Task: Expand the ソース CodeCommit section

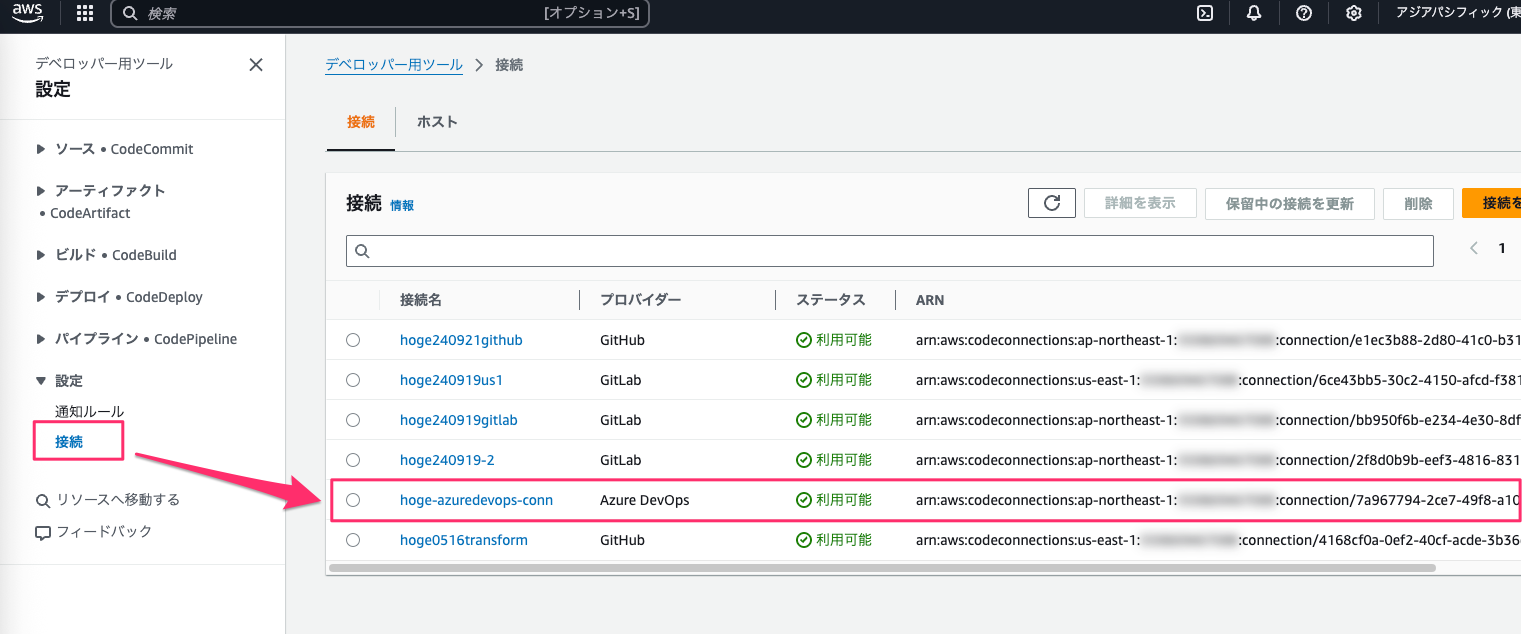Action: [41, 149]
